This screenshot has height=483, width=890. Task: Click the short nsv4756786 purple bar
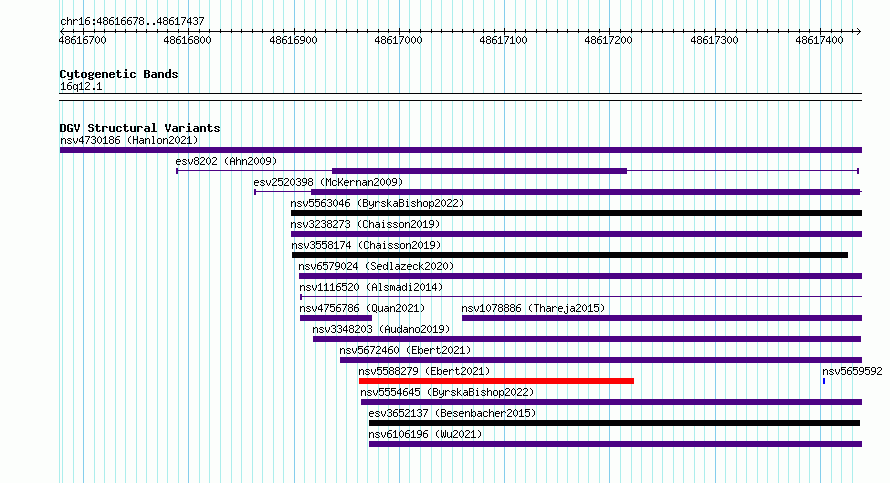pos(336,318)
